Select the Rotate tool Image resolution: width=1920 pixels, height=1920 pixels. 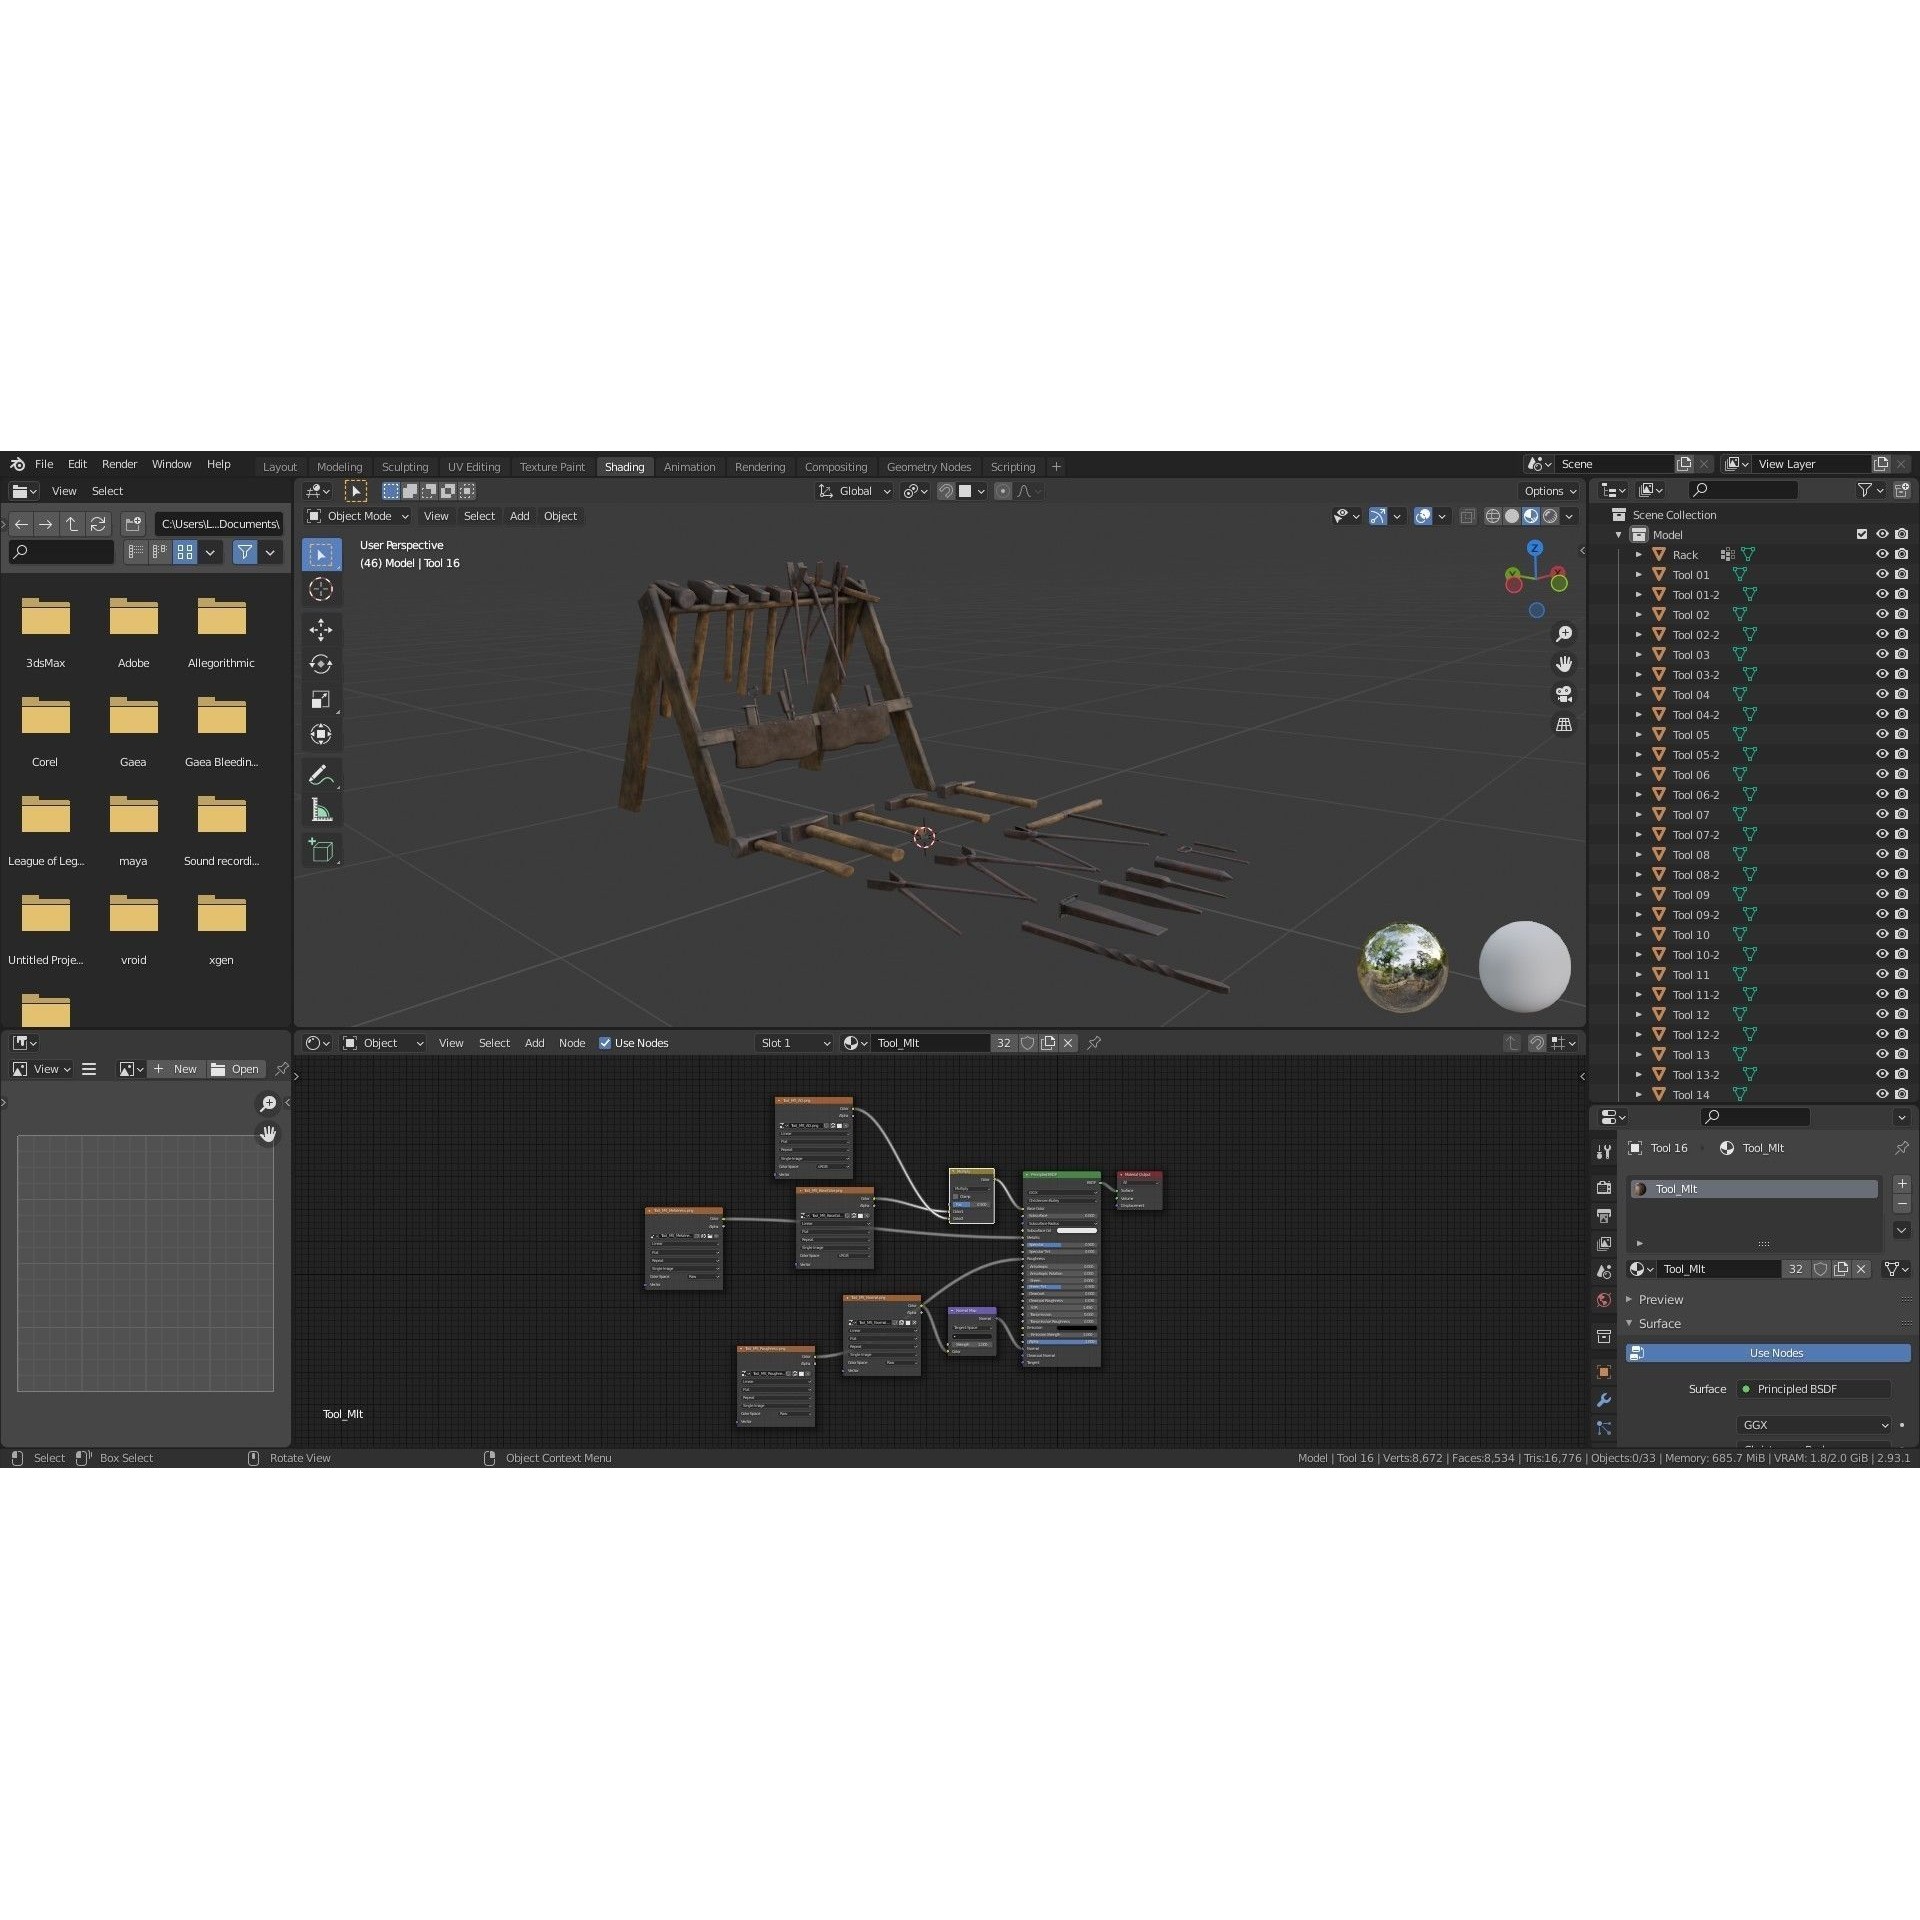click(321, 663)
